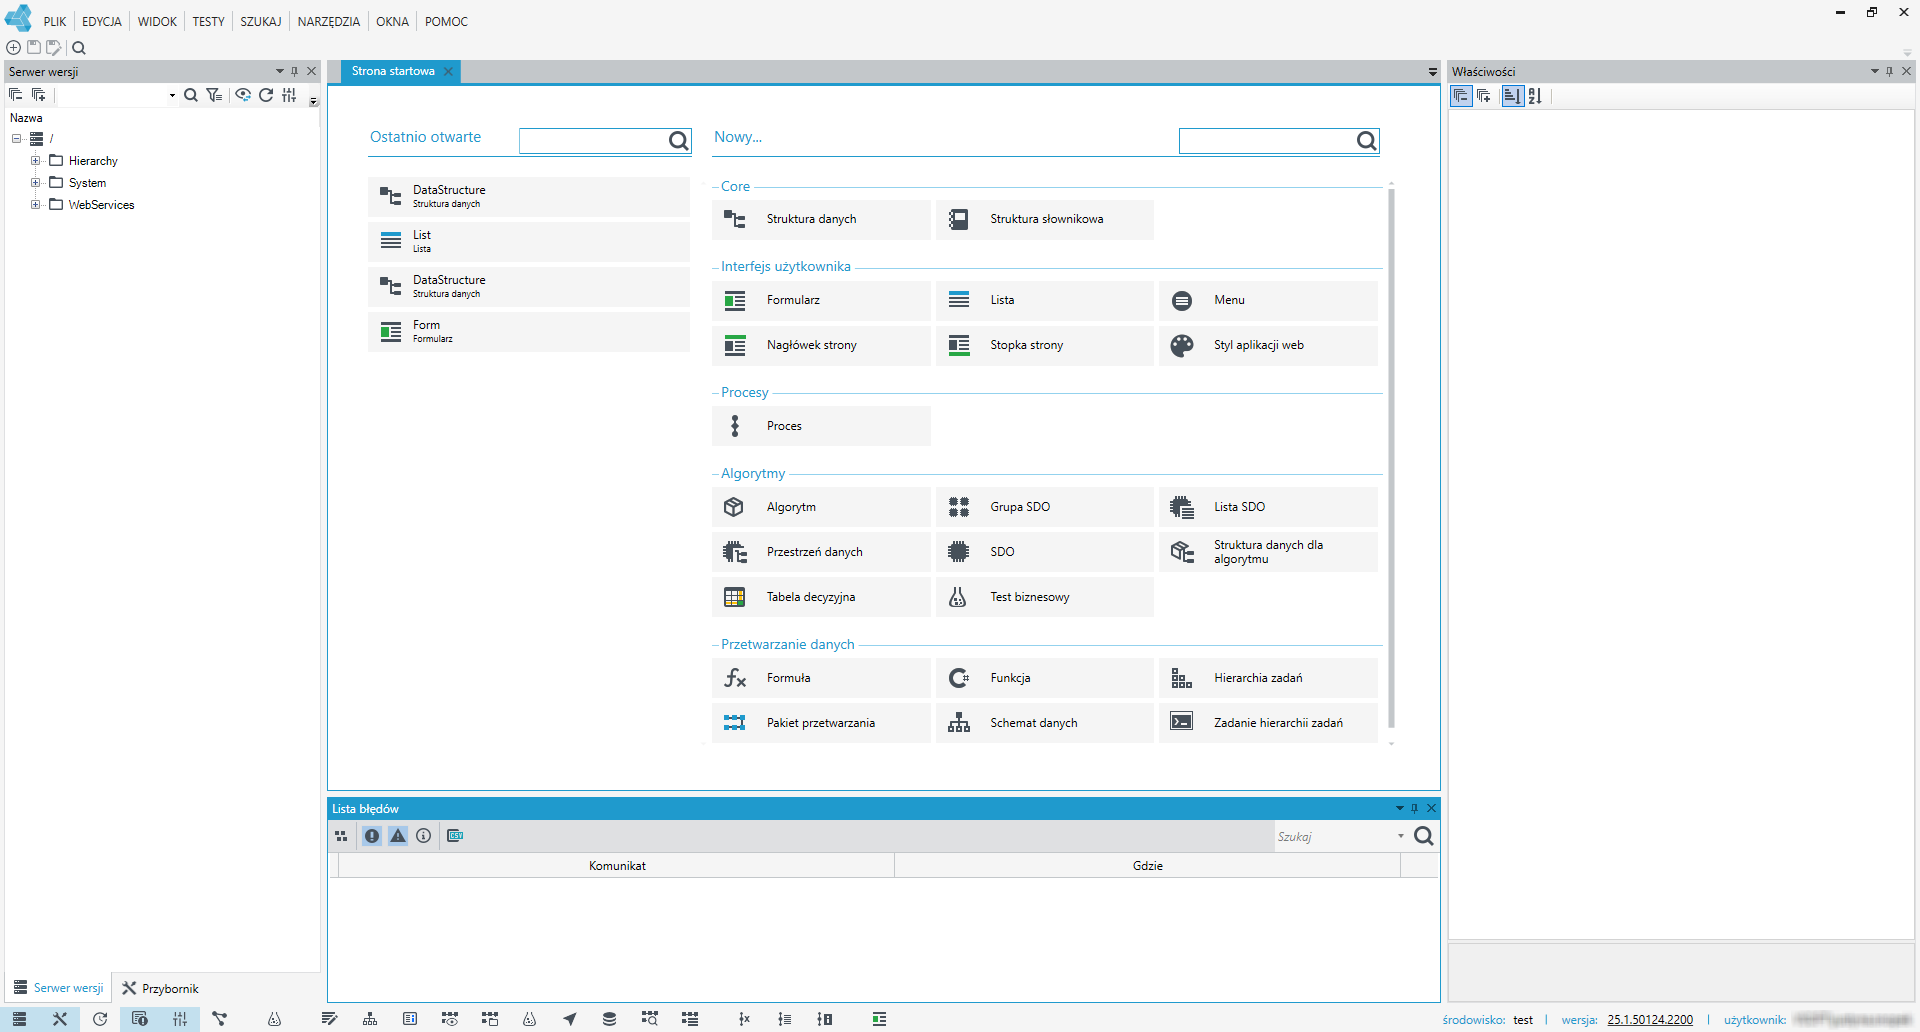Click the database stack icon in bottom toolbar
The height and width of the screenshot is (1032, 1920).
[x=609, y=1019]
